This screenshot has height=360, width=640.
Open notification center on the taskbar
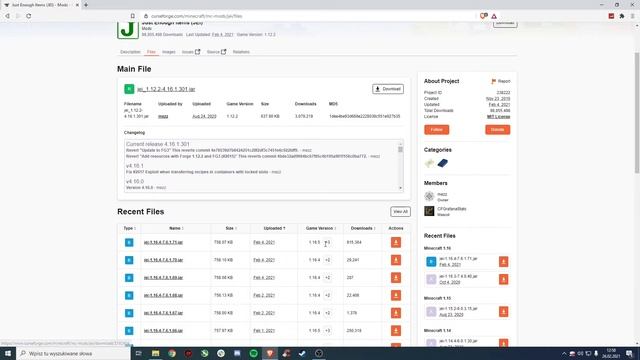[629, 353]
